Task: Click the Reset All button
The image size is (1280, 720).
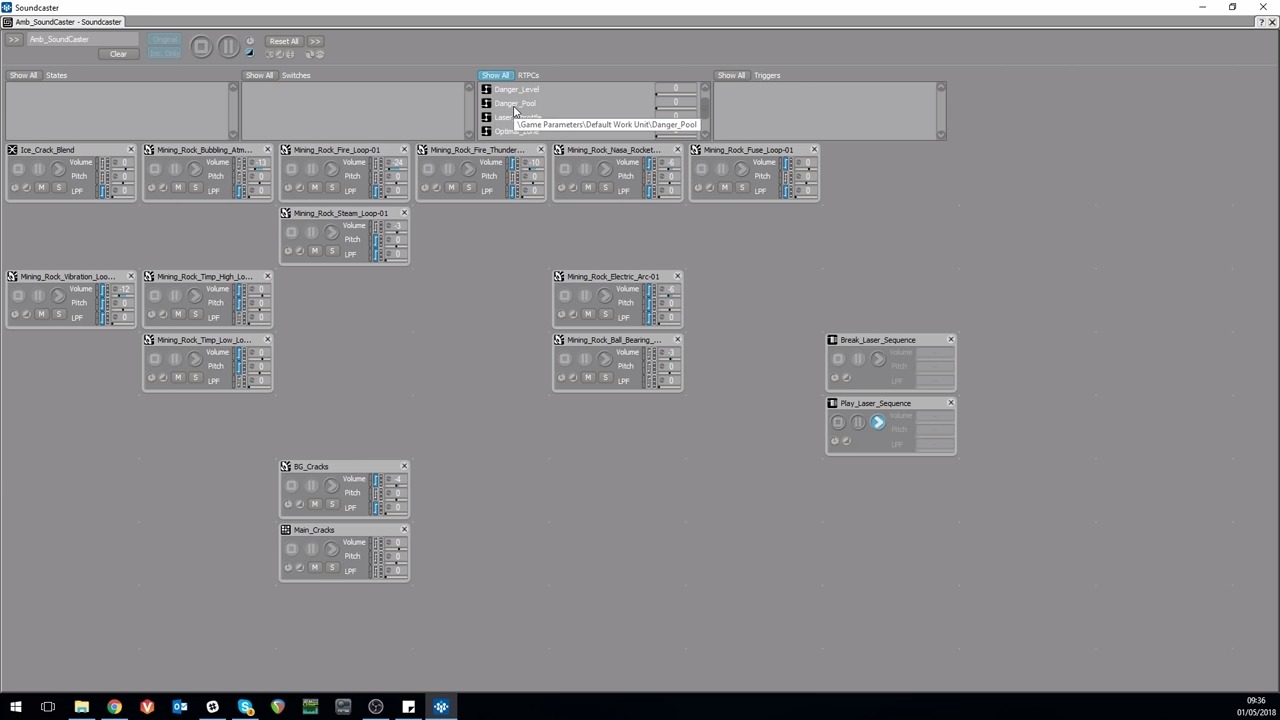Action: tap(284, 41)
